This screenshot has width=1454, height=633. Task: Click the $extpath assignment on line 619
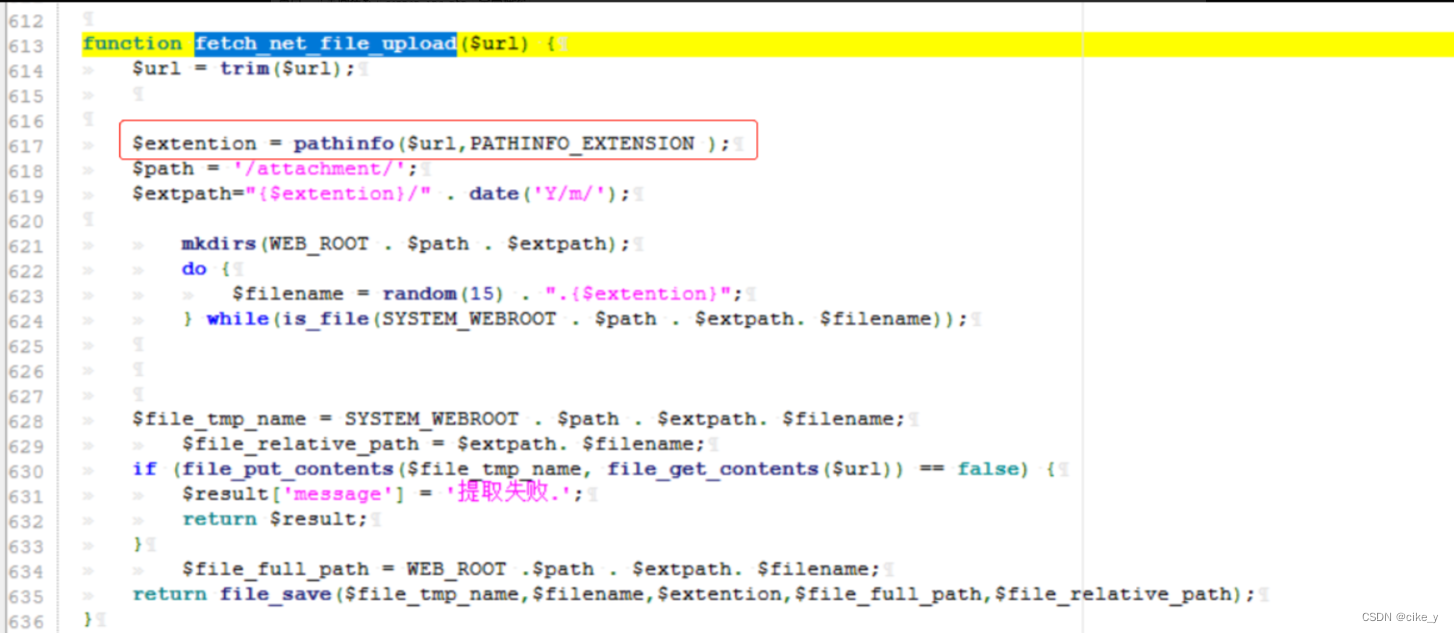[x=188, y=194]
